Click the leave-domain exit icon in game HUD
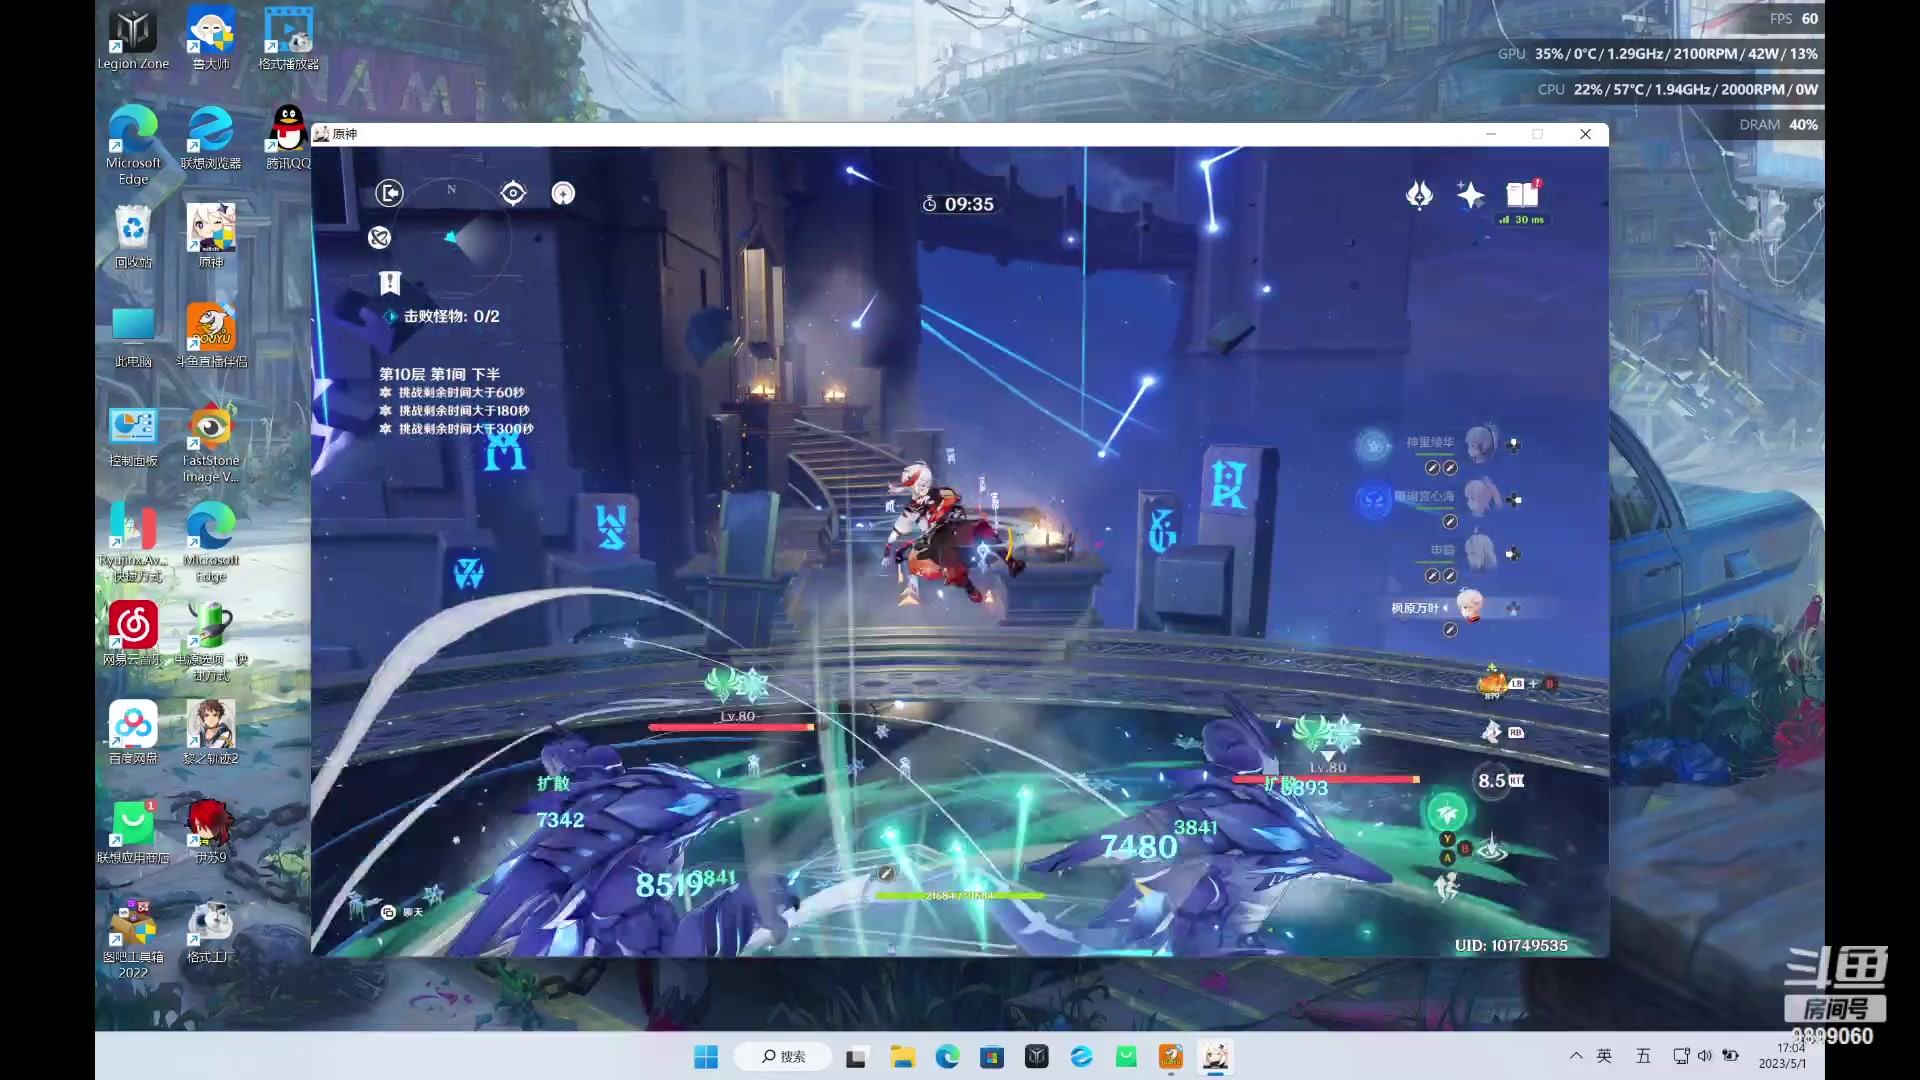The height and width of the screenshot is (1080, 1920). tap(389, 193)
